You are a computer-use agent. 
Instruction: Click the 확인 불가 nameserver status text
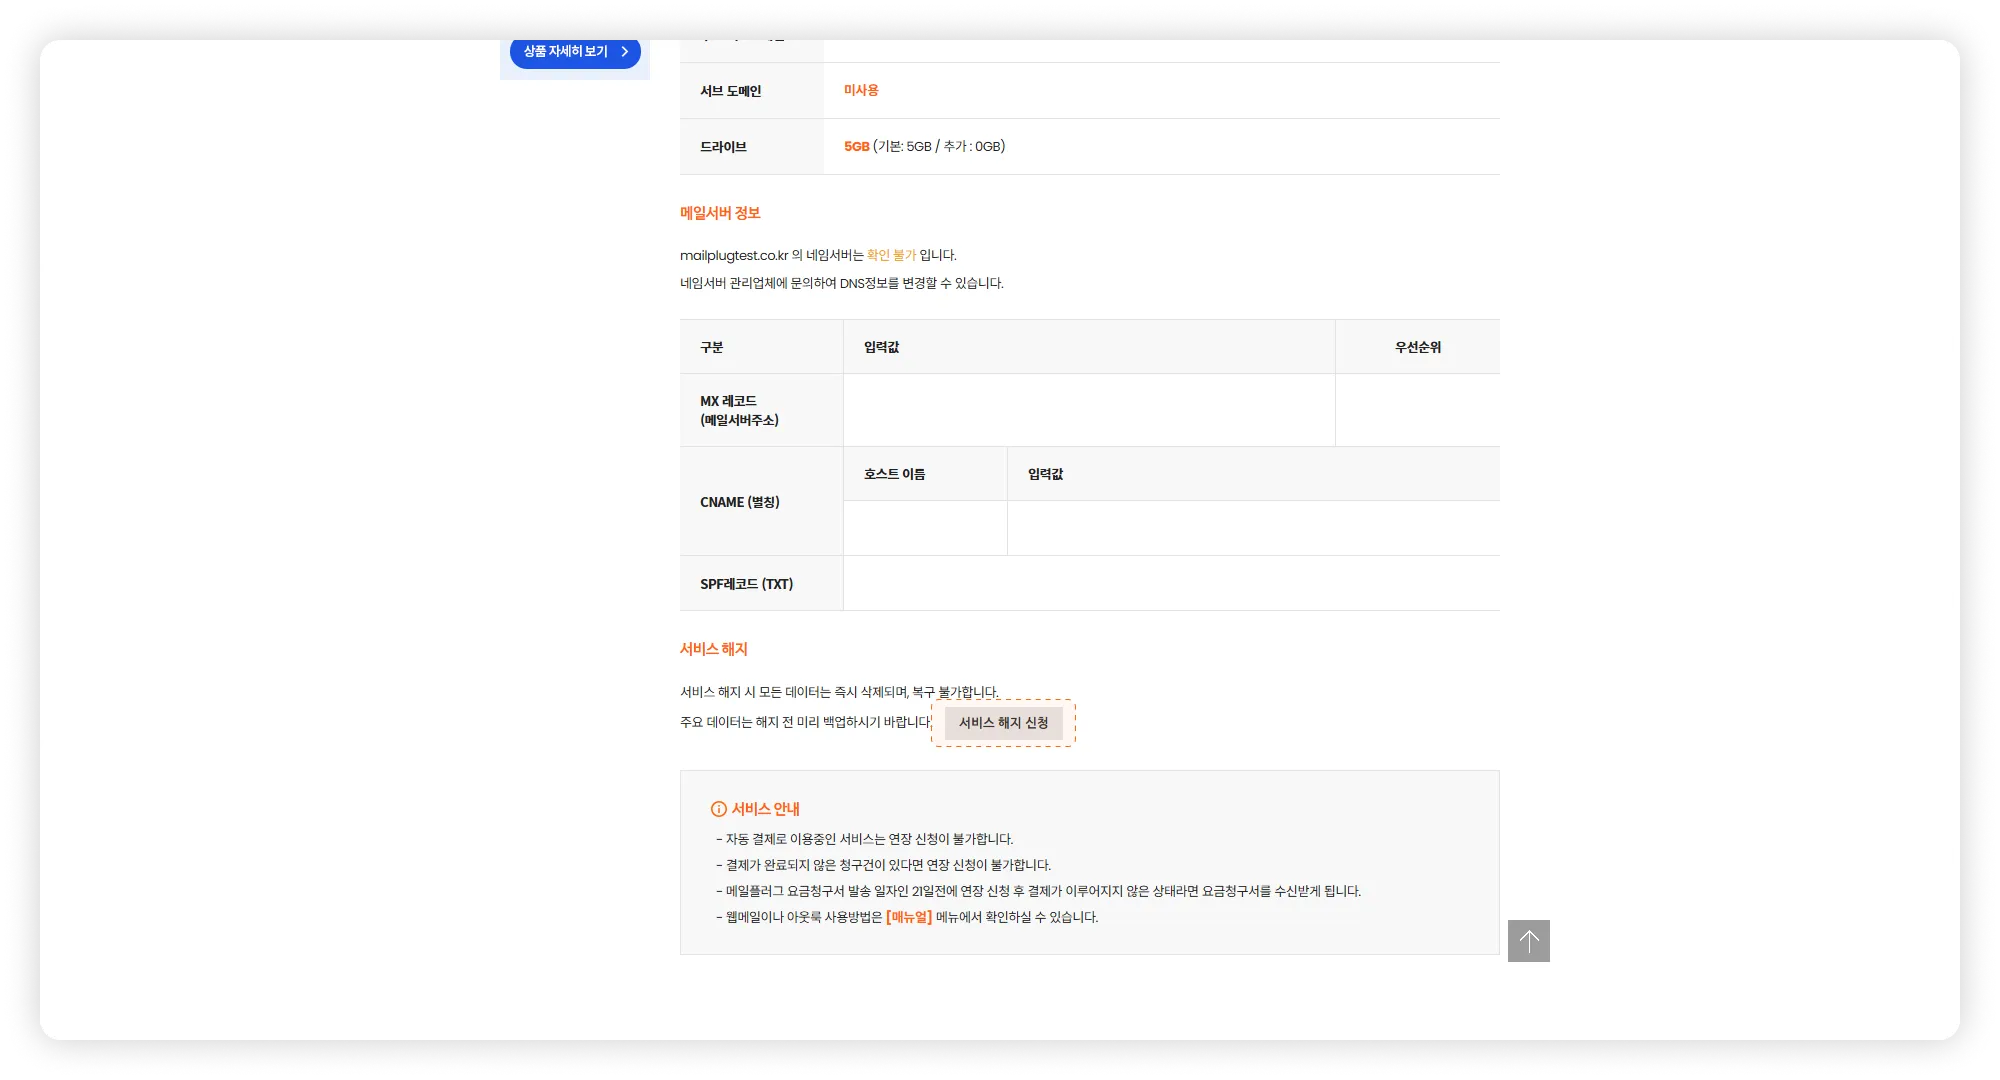coord(891,255)
